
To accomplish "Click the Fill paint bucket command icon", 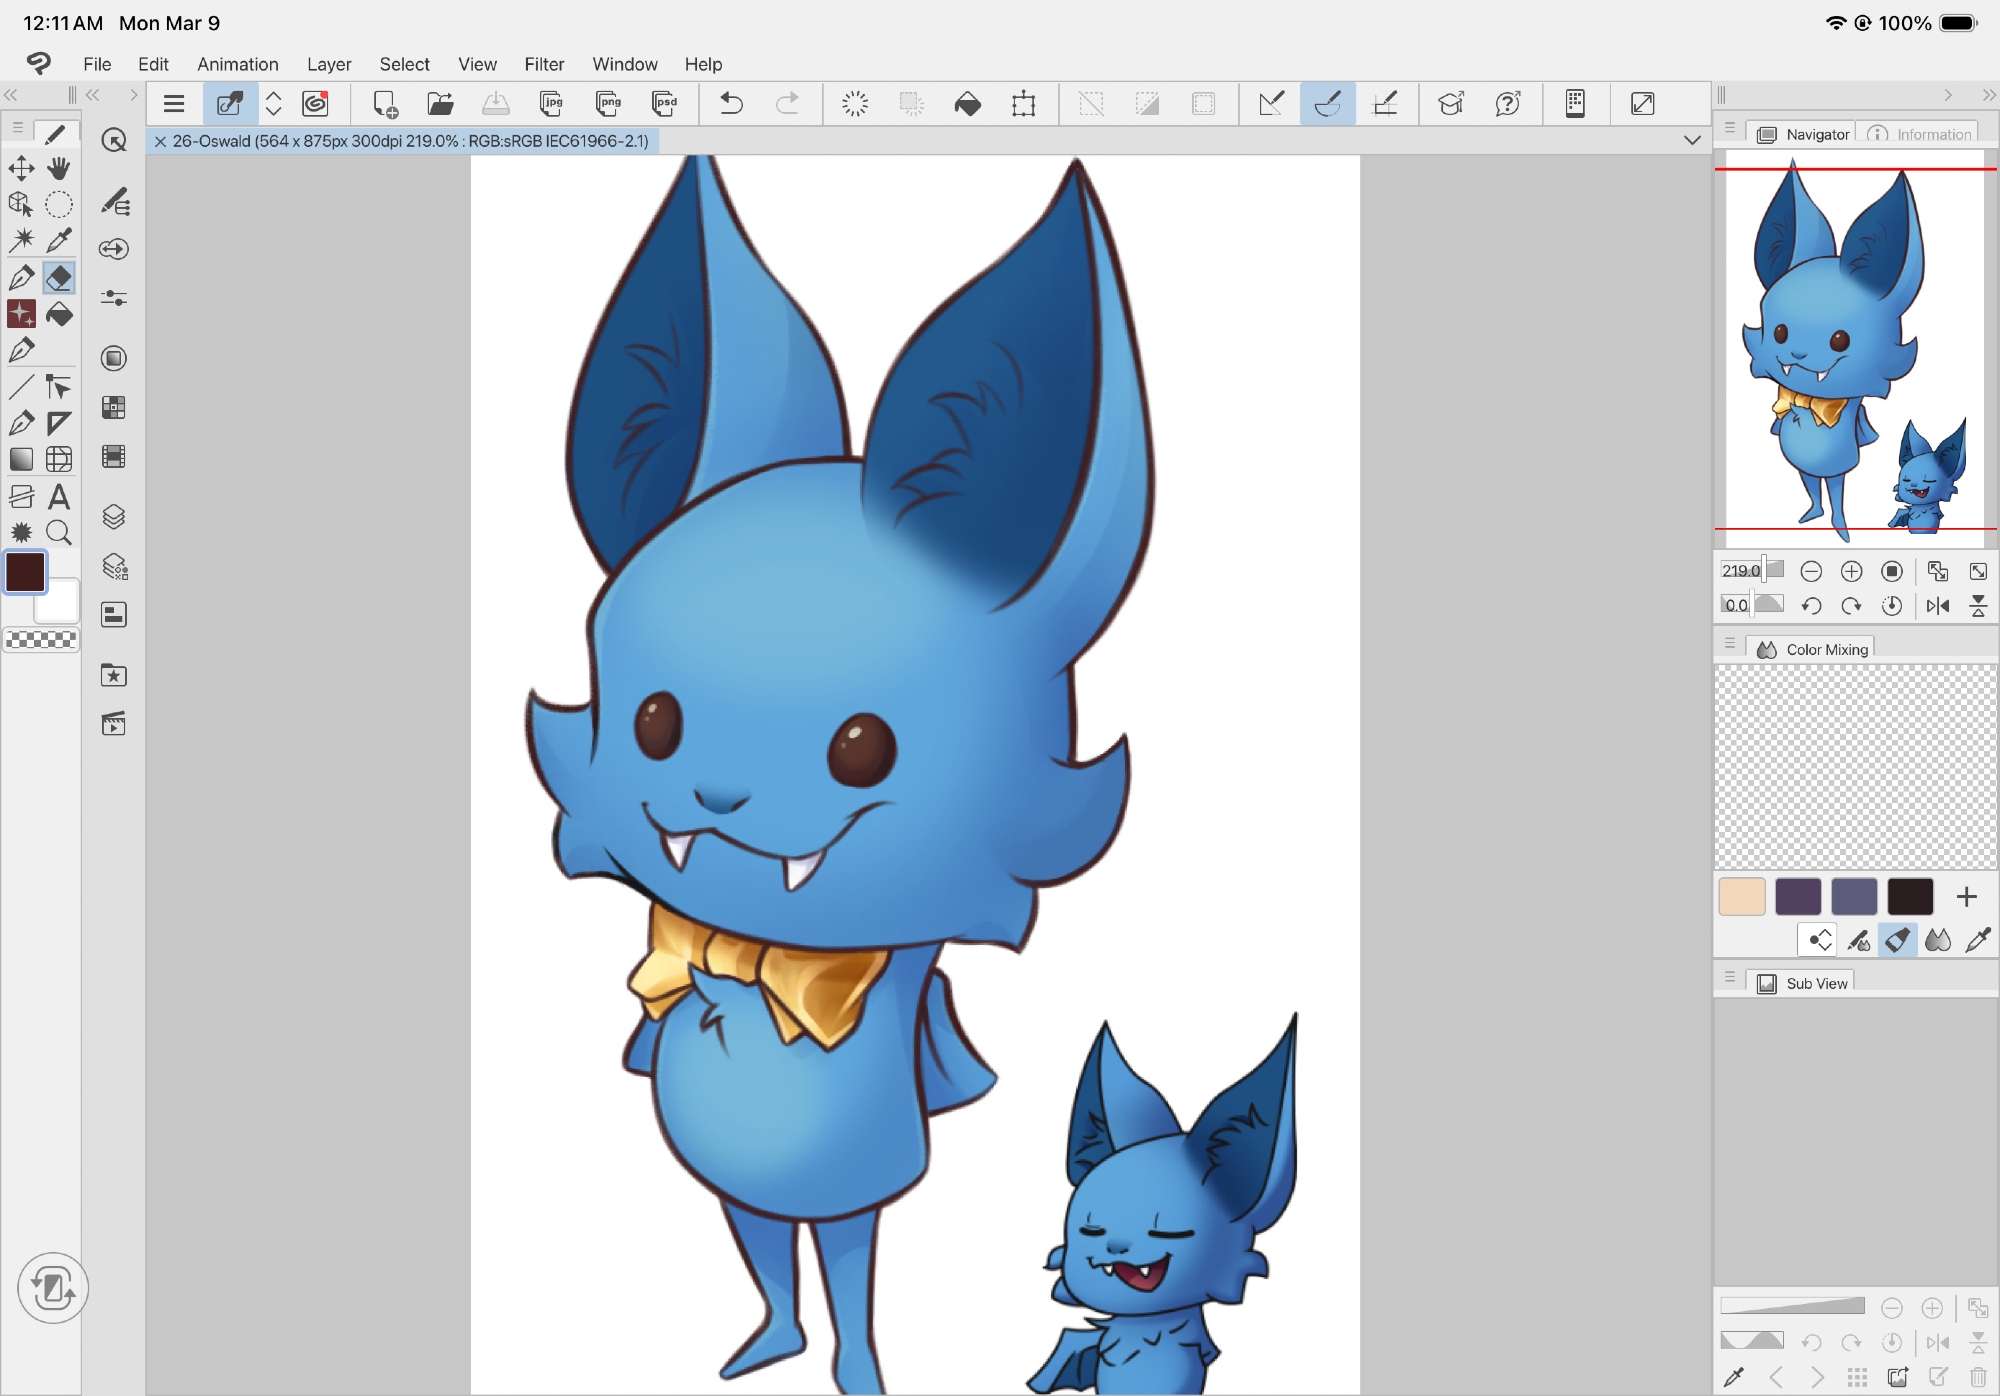I will [967, 104].
